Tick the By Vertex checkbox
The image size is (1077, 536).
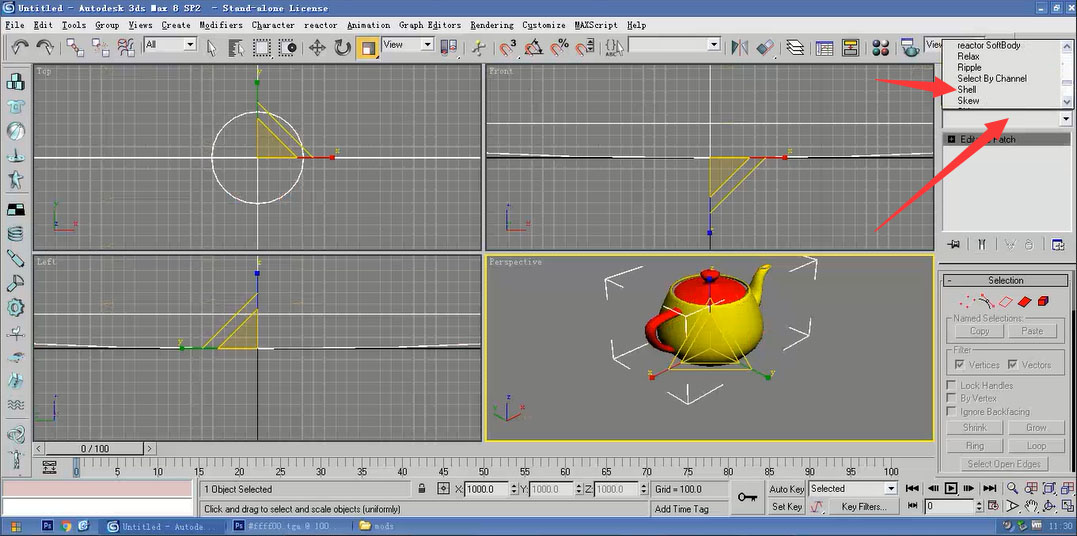click(x=952, y=398)
